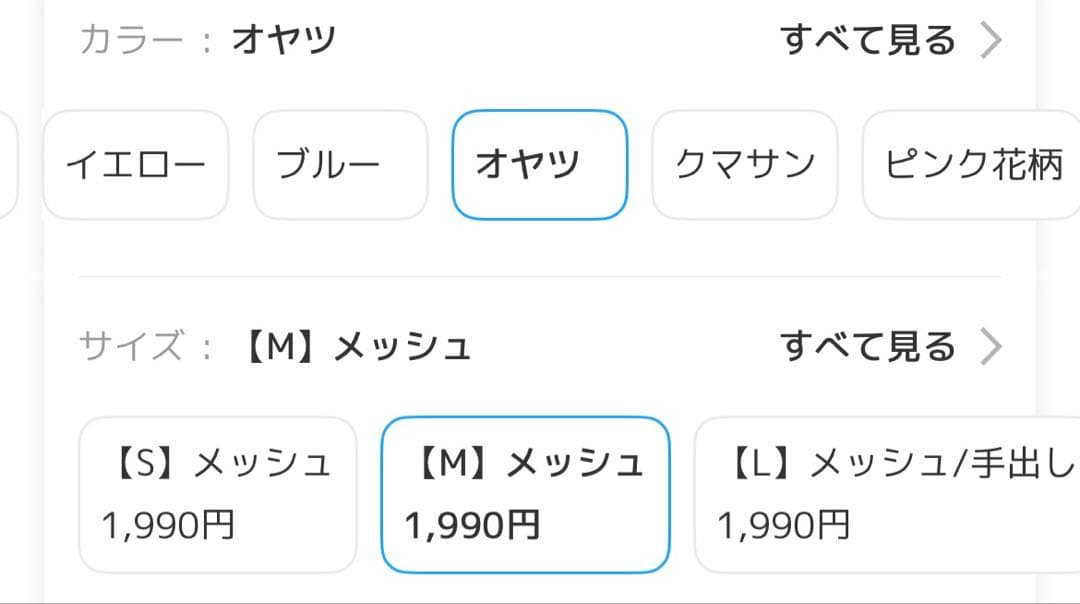Open the color list chevron arrow
Viewport: 1080px width, 604px height.
pos(990,41)
